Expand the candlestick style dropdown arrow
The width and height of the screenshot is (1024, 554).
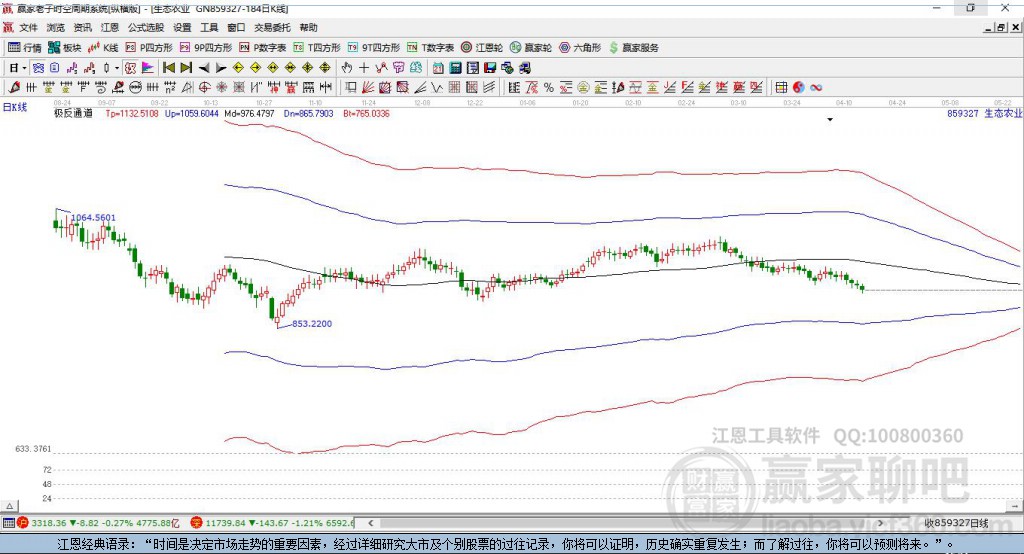coord(117,68)
